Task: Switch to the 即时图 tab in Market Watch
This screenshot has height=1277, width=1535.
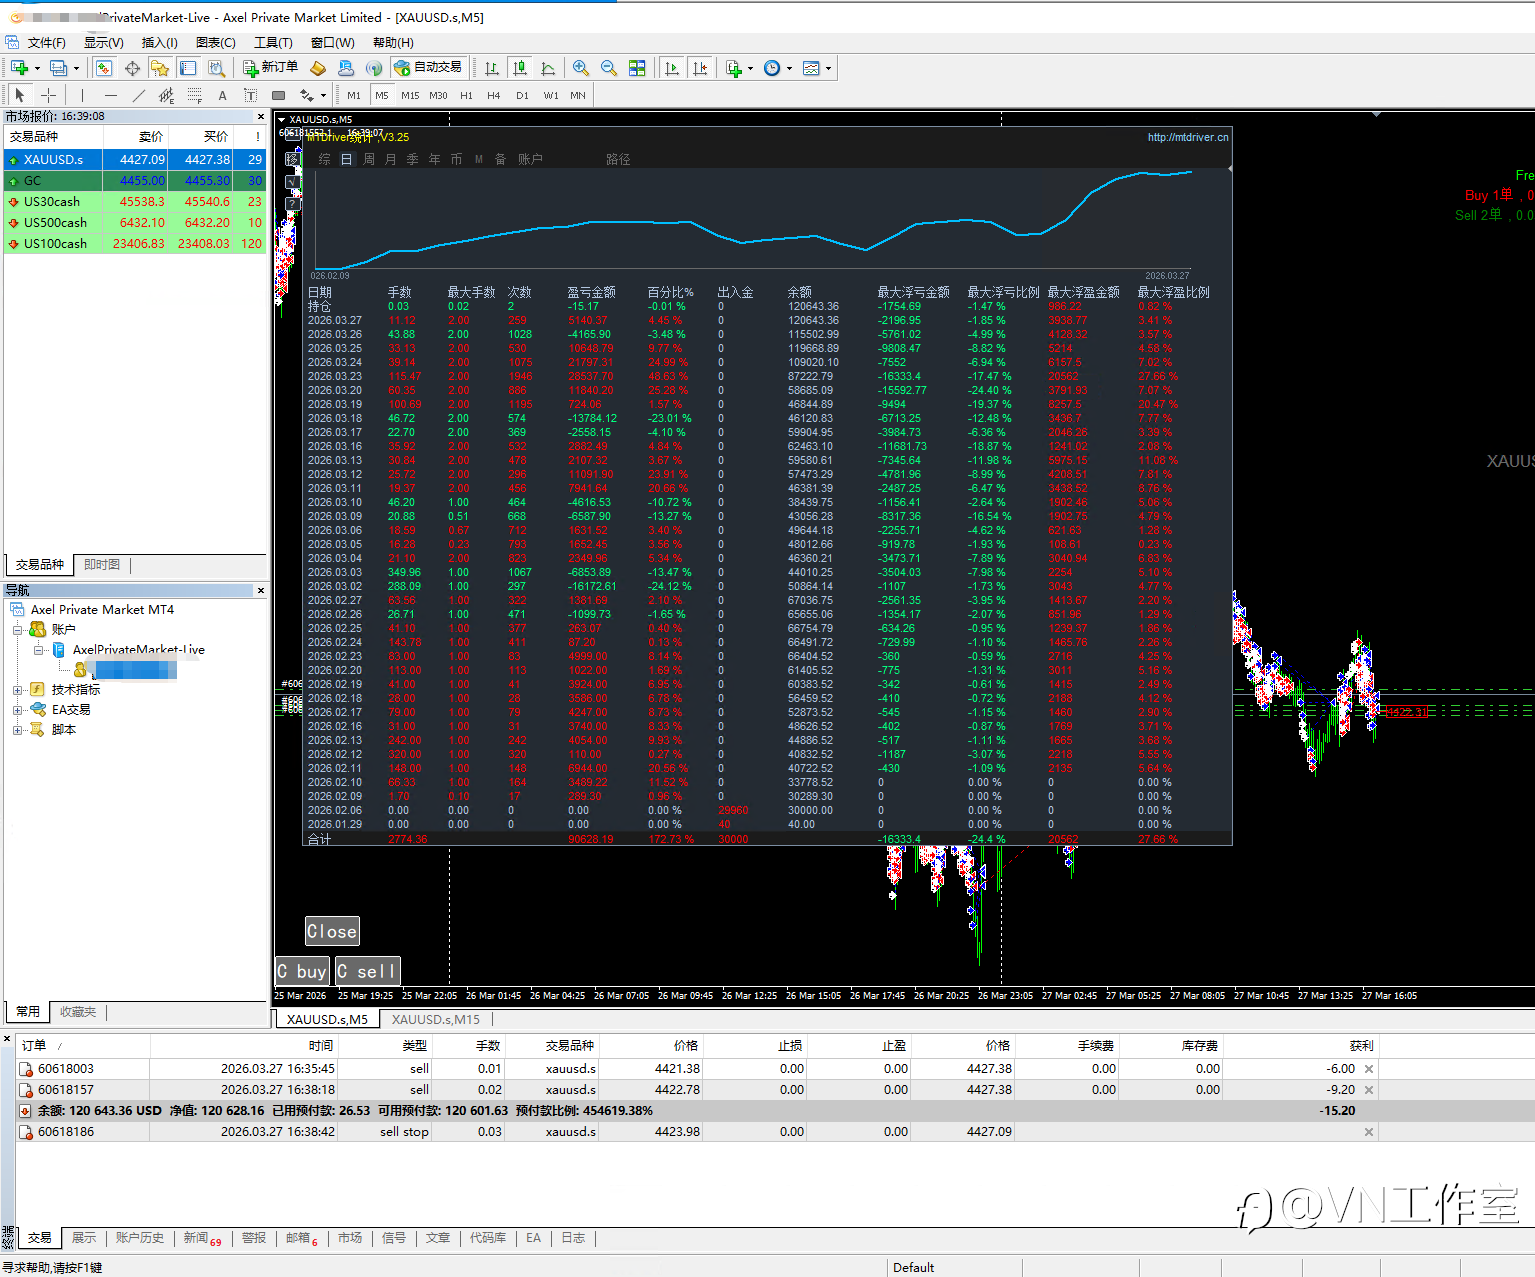Action: pos(102,565)
